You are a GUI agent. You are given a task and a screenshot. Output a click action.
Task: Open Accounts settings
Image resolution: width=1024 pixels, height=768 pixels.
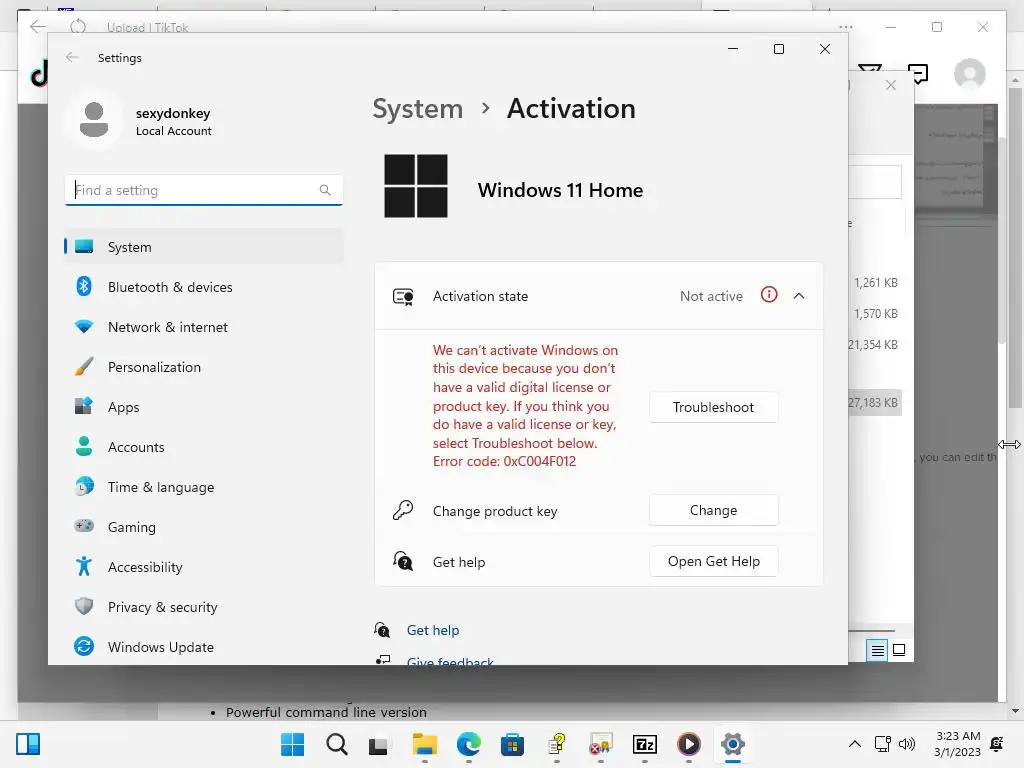click(204, 447)
